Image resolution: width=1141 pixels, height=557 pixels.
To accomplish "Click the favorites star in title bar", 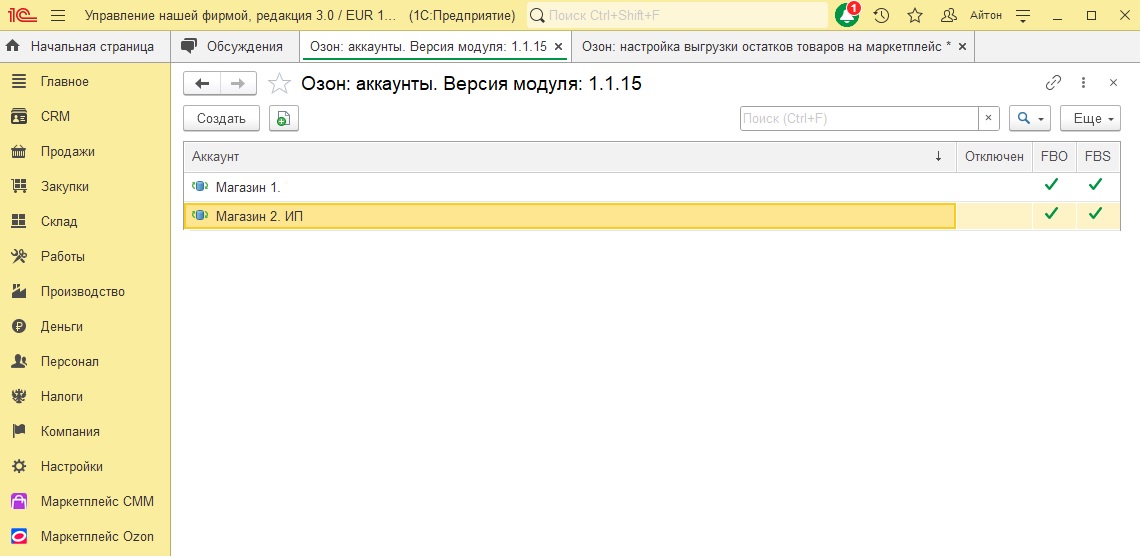I will [914, 16].
